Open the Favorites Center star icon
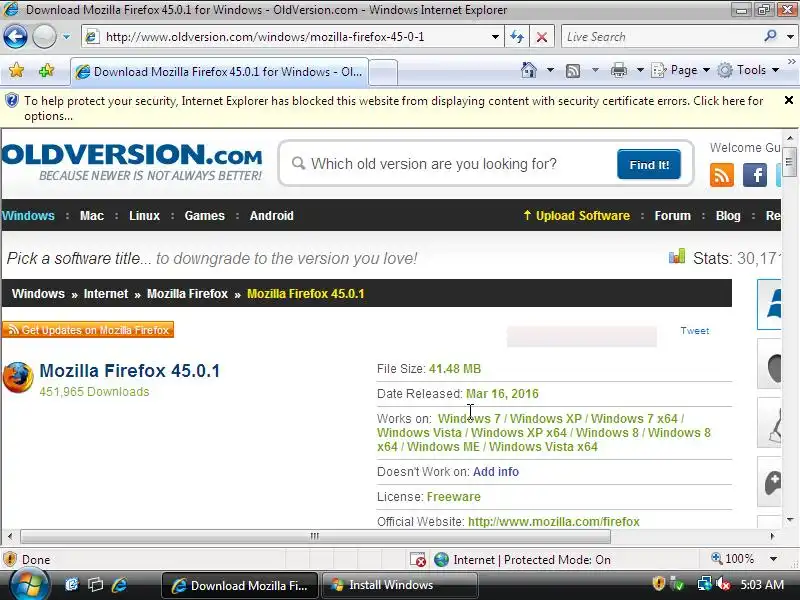Viewport: 800px width, 600px height. coord(16,70)
